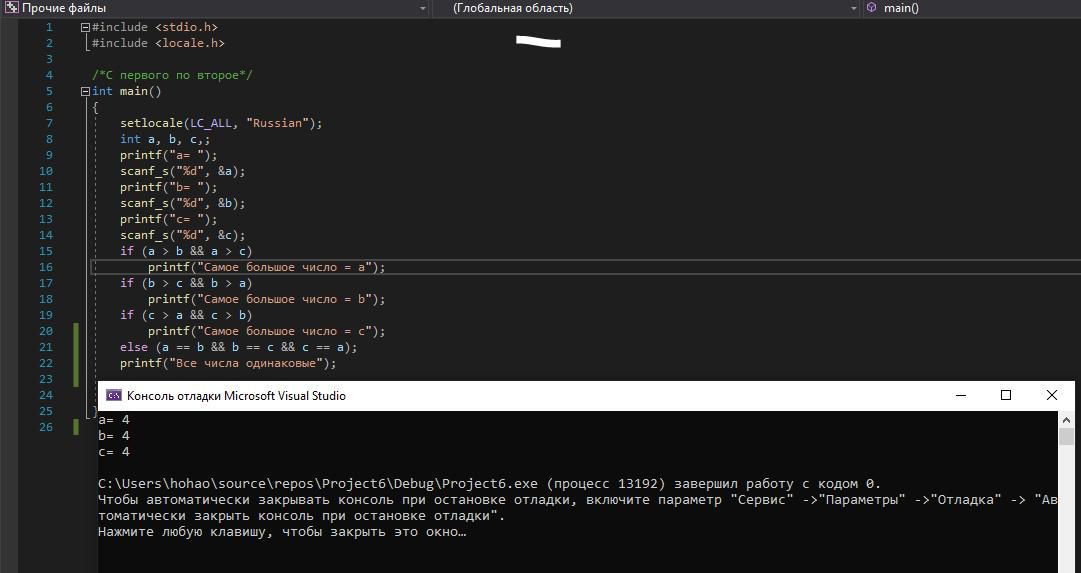The width and height of the screenshot is (1081, 573).
Task: Click the comment /*С первого по второе*/
Action: (x=172, y=75)
